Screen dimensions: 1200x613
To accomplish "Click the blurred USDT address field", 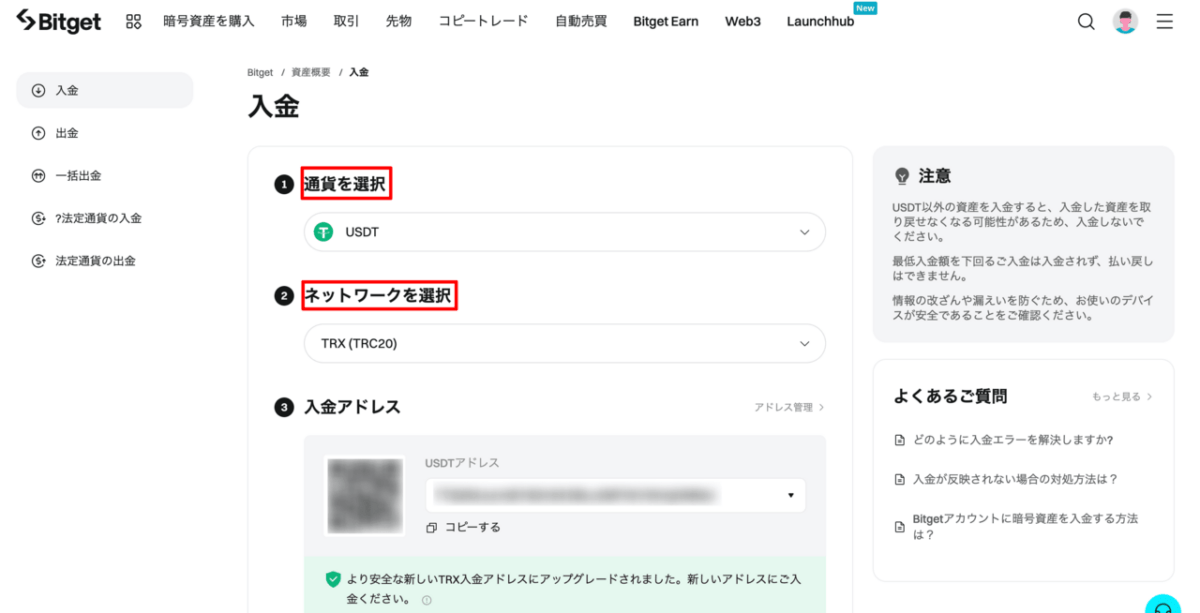I will tap(615, 495).
